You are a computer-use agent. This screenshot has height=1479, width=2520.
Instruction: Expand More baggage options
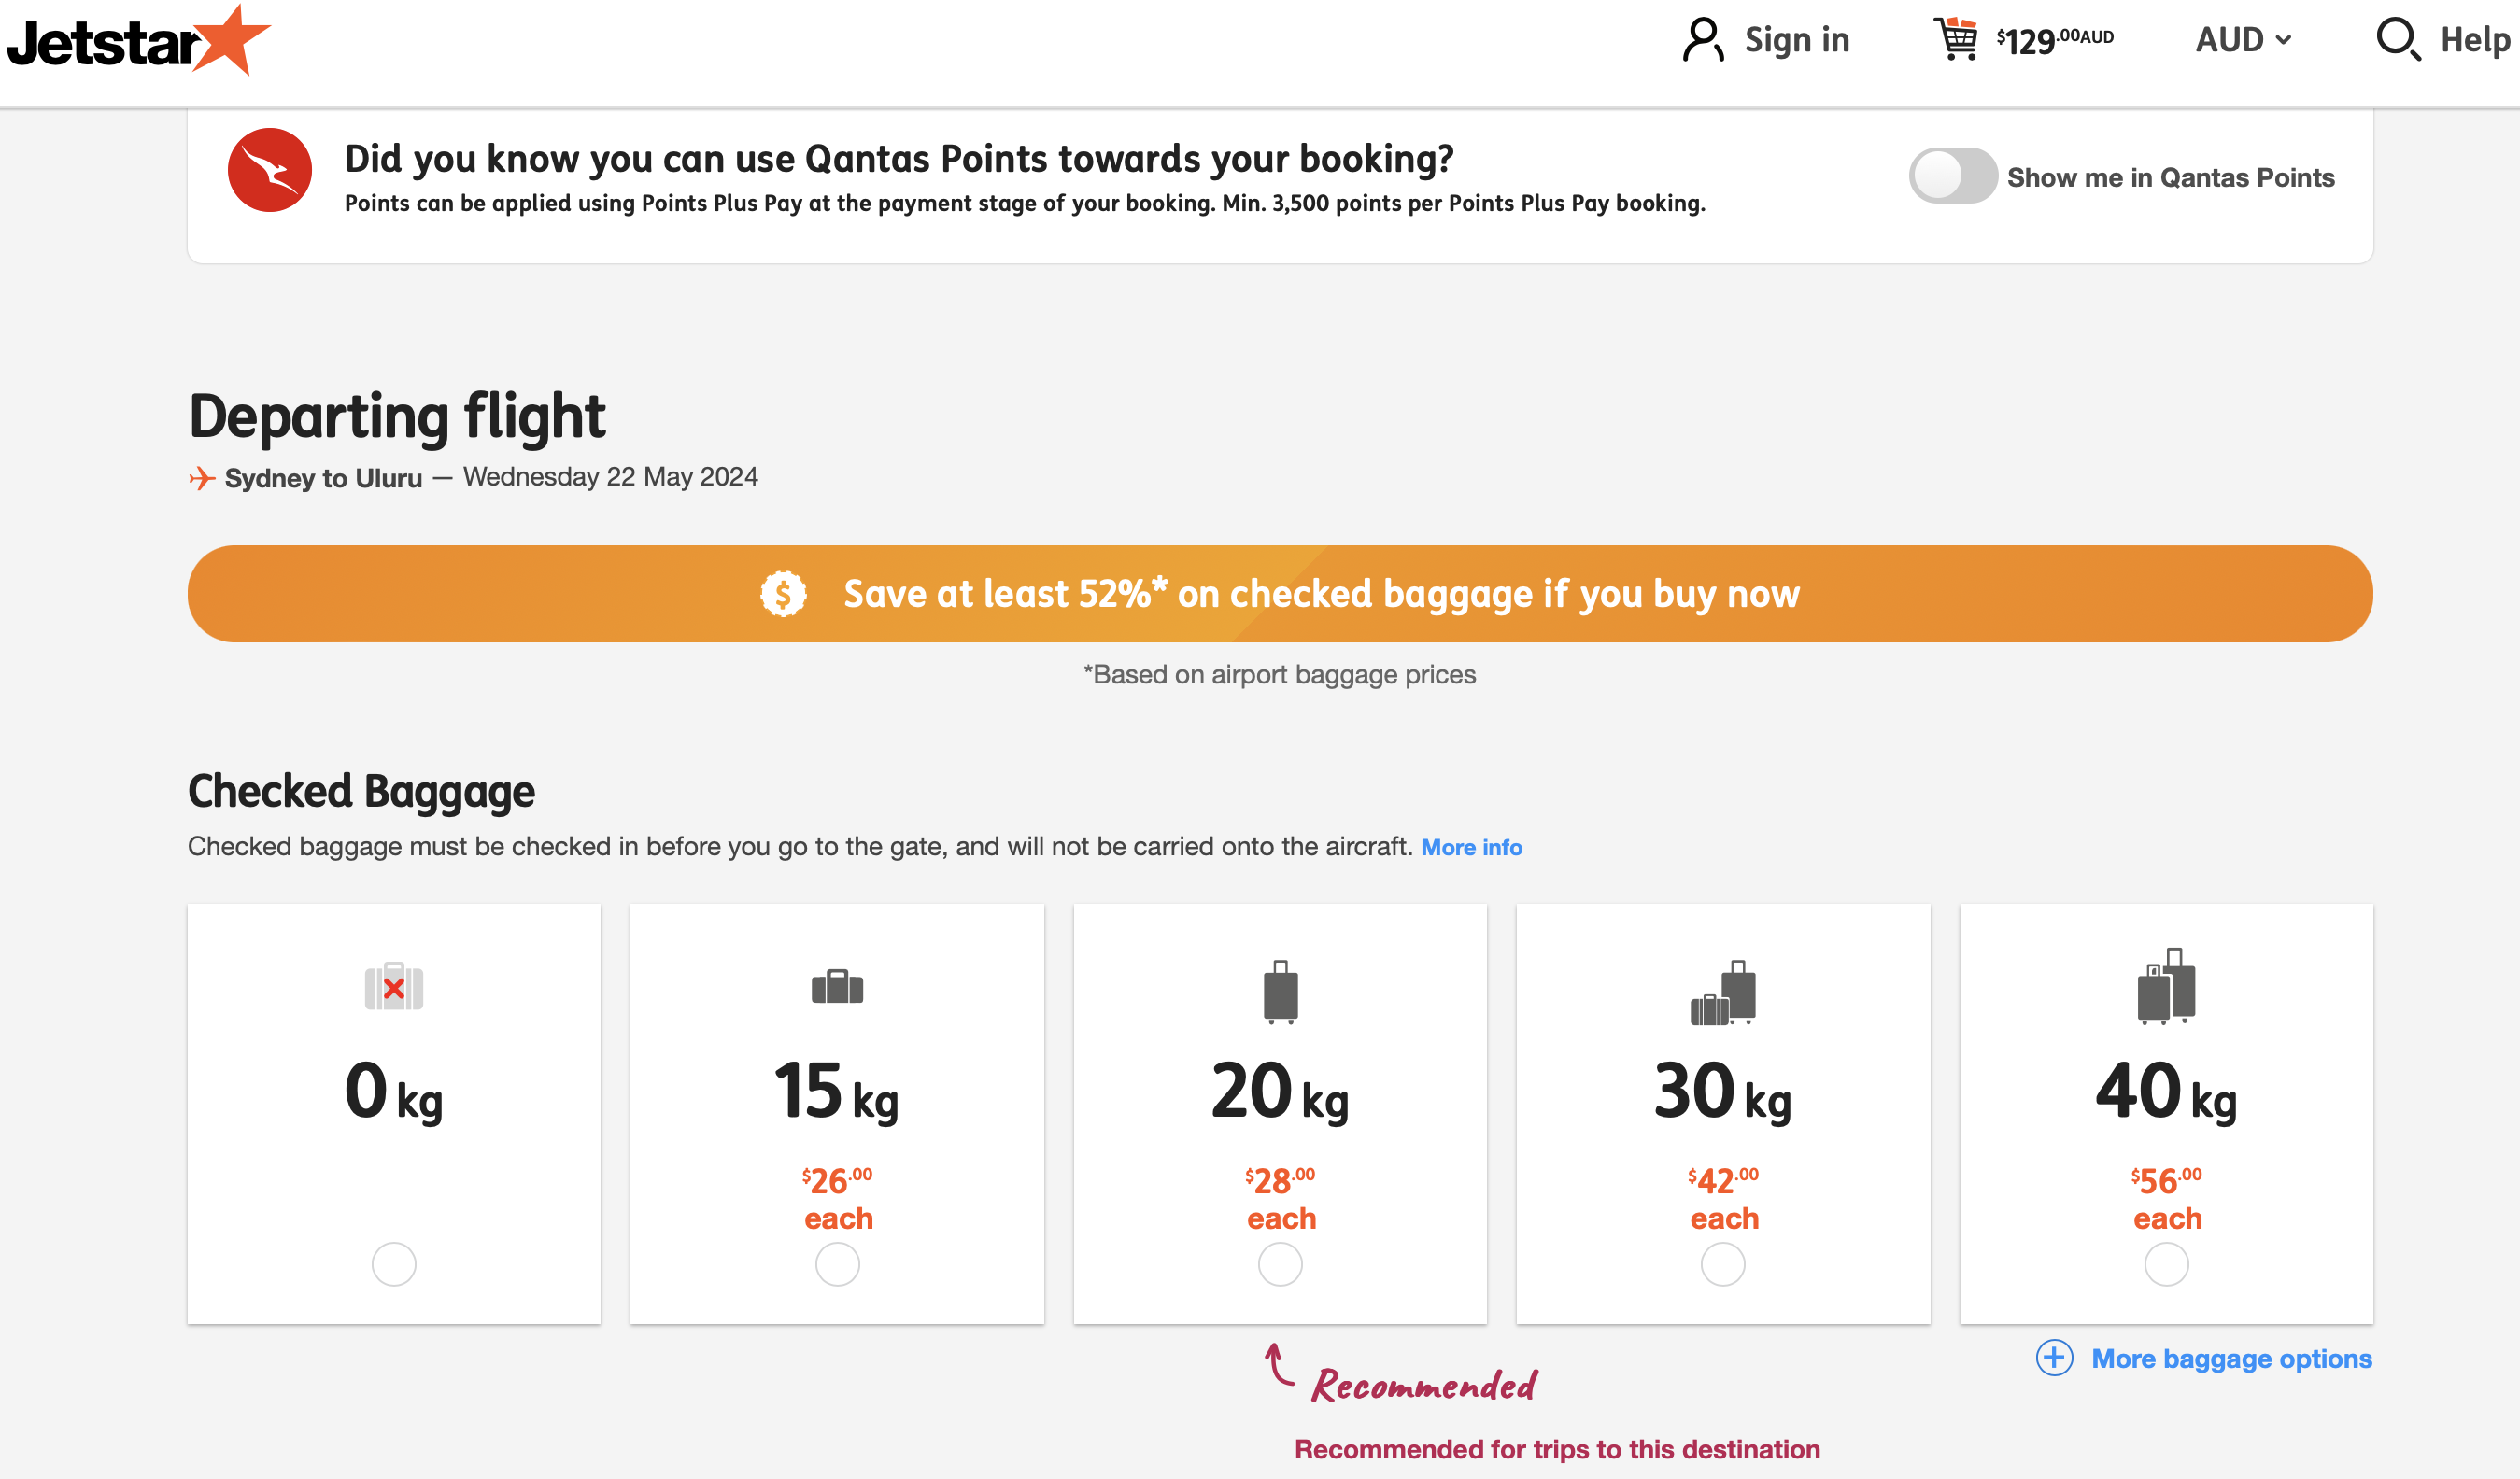coord(2231,1358)
